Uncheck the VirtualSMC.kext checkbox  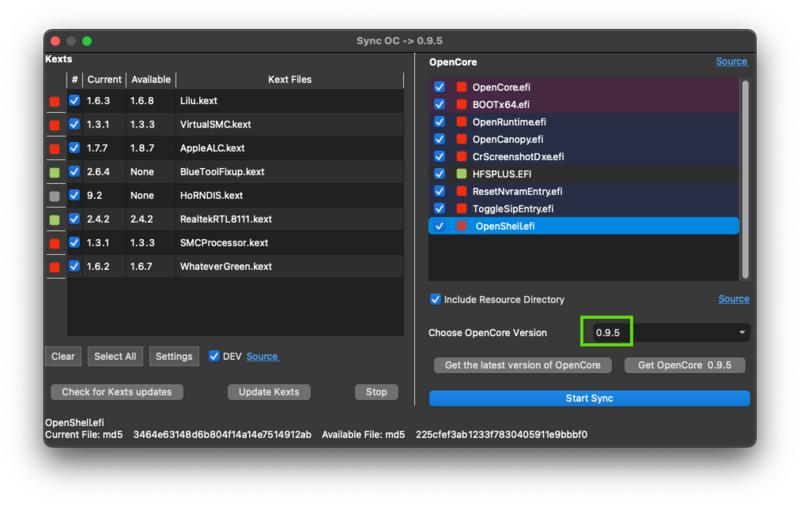(74, 124)
